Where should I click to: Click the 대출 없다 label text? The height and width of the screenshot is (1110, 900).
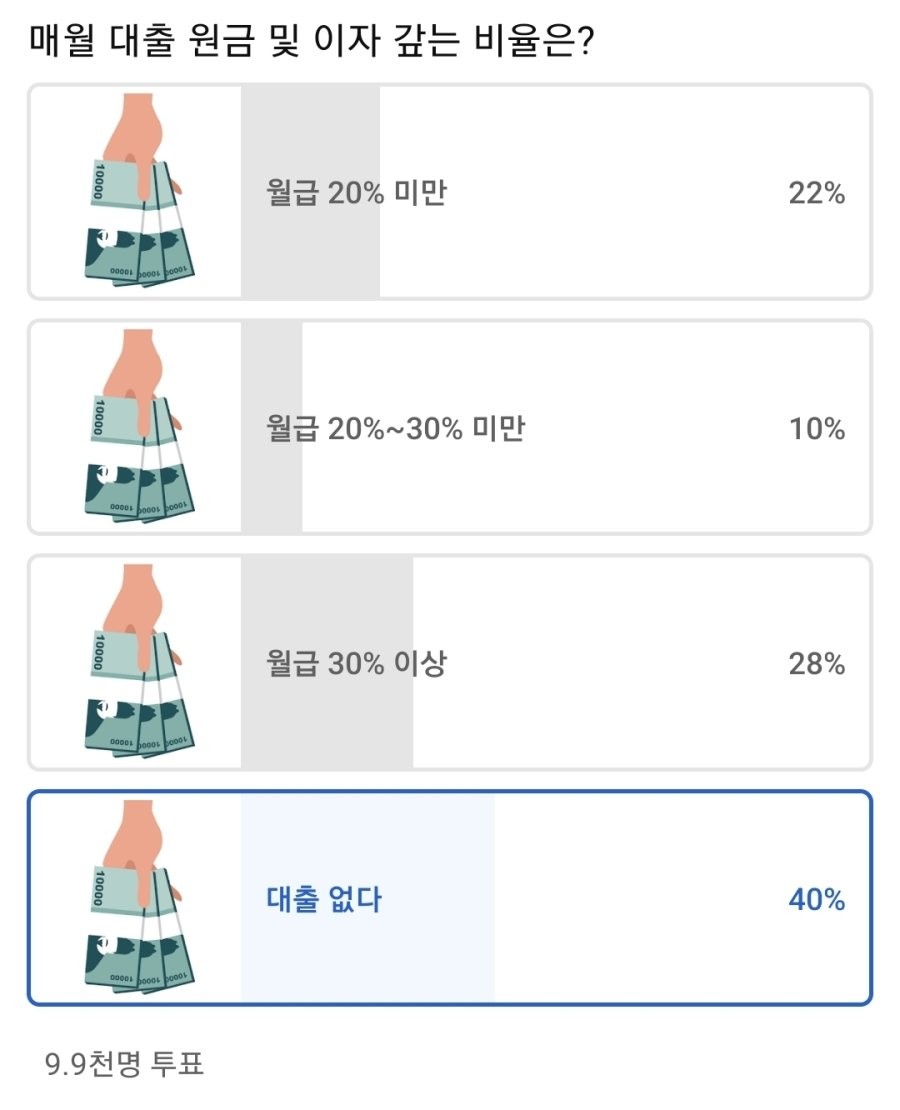tap(324, 899)
